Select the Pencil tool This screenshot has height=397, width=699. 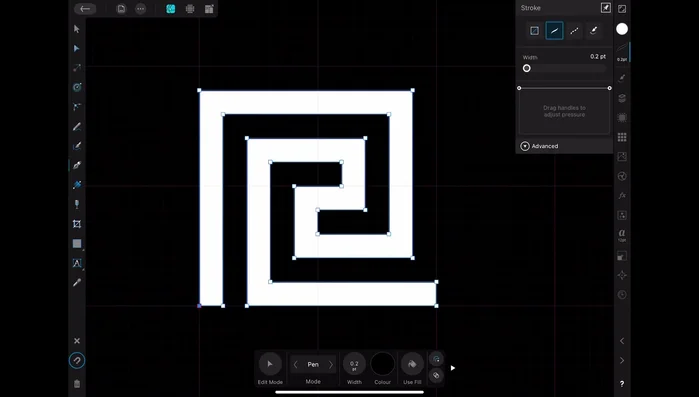[77, 127]
